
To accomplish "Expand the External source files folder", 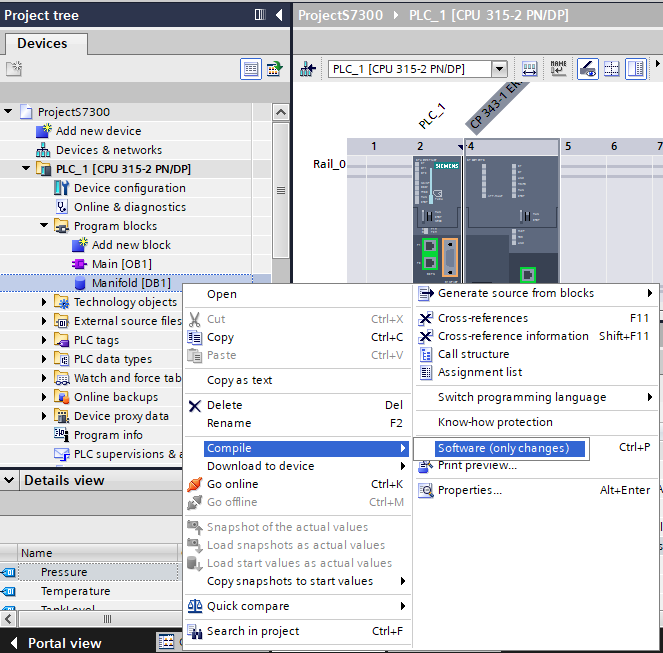I will click(44, 321).
